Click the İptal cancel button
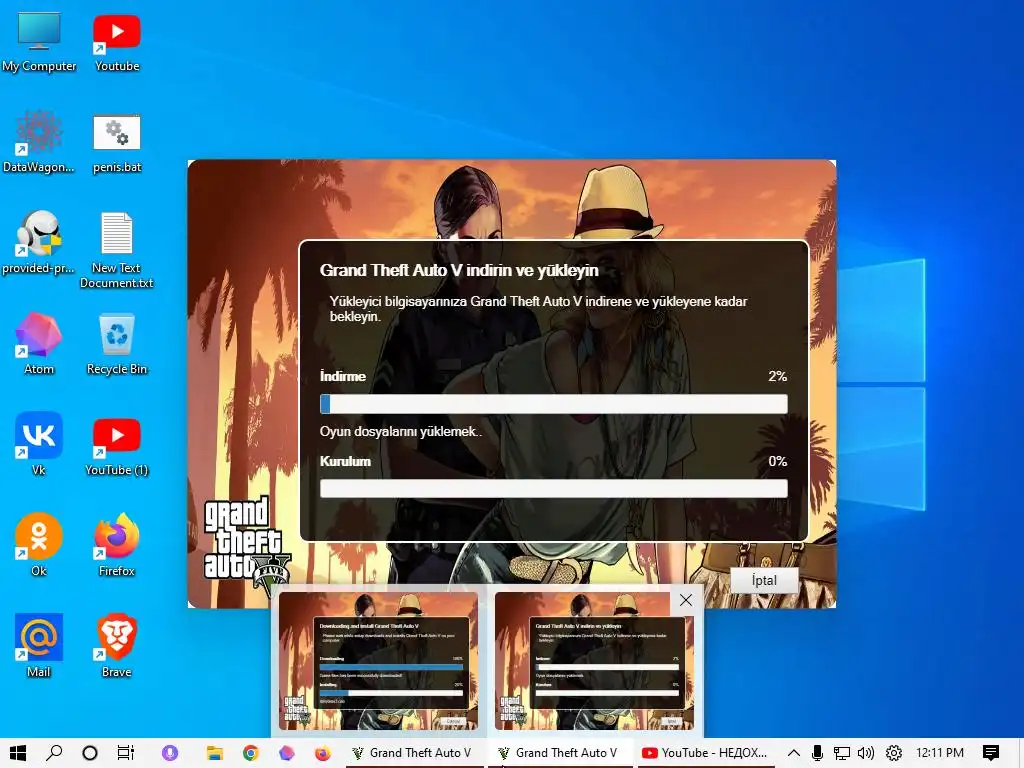This screenshot has width=1024, height=768. pyautogui.click(x=764, y=580)
